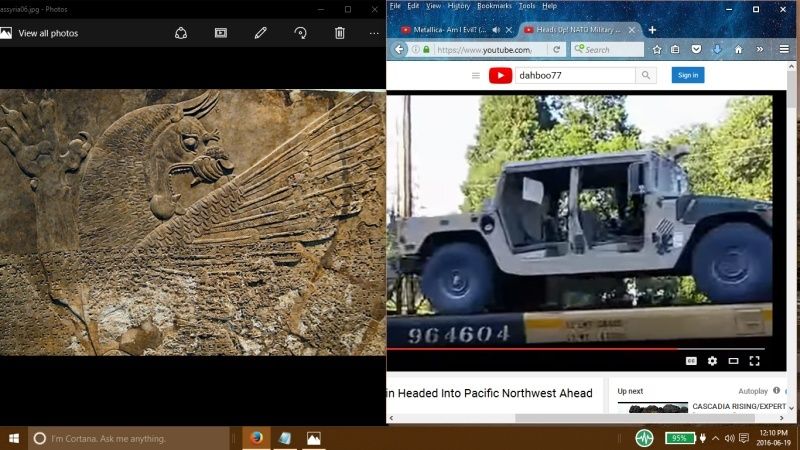Viewport: 800px width, 450px height.
Task: Open the Tools menu in Firefox
Action: [x=527, y=6]
